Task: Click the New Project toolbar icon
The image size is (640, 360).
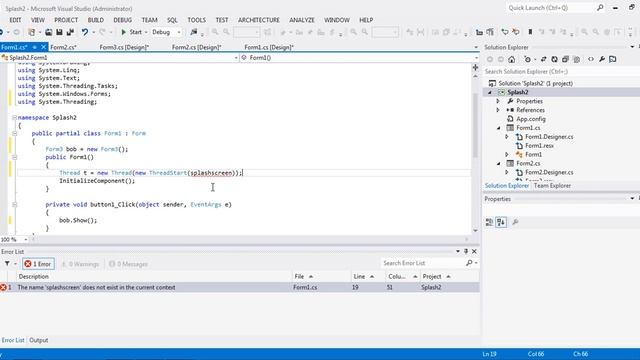Action: pyautogui.click(x=31, y=32)
